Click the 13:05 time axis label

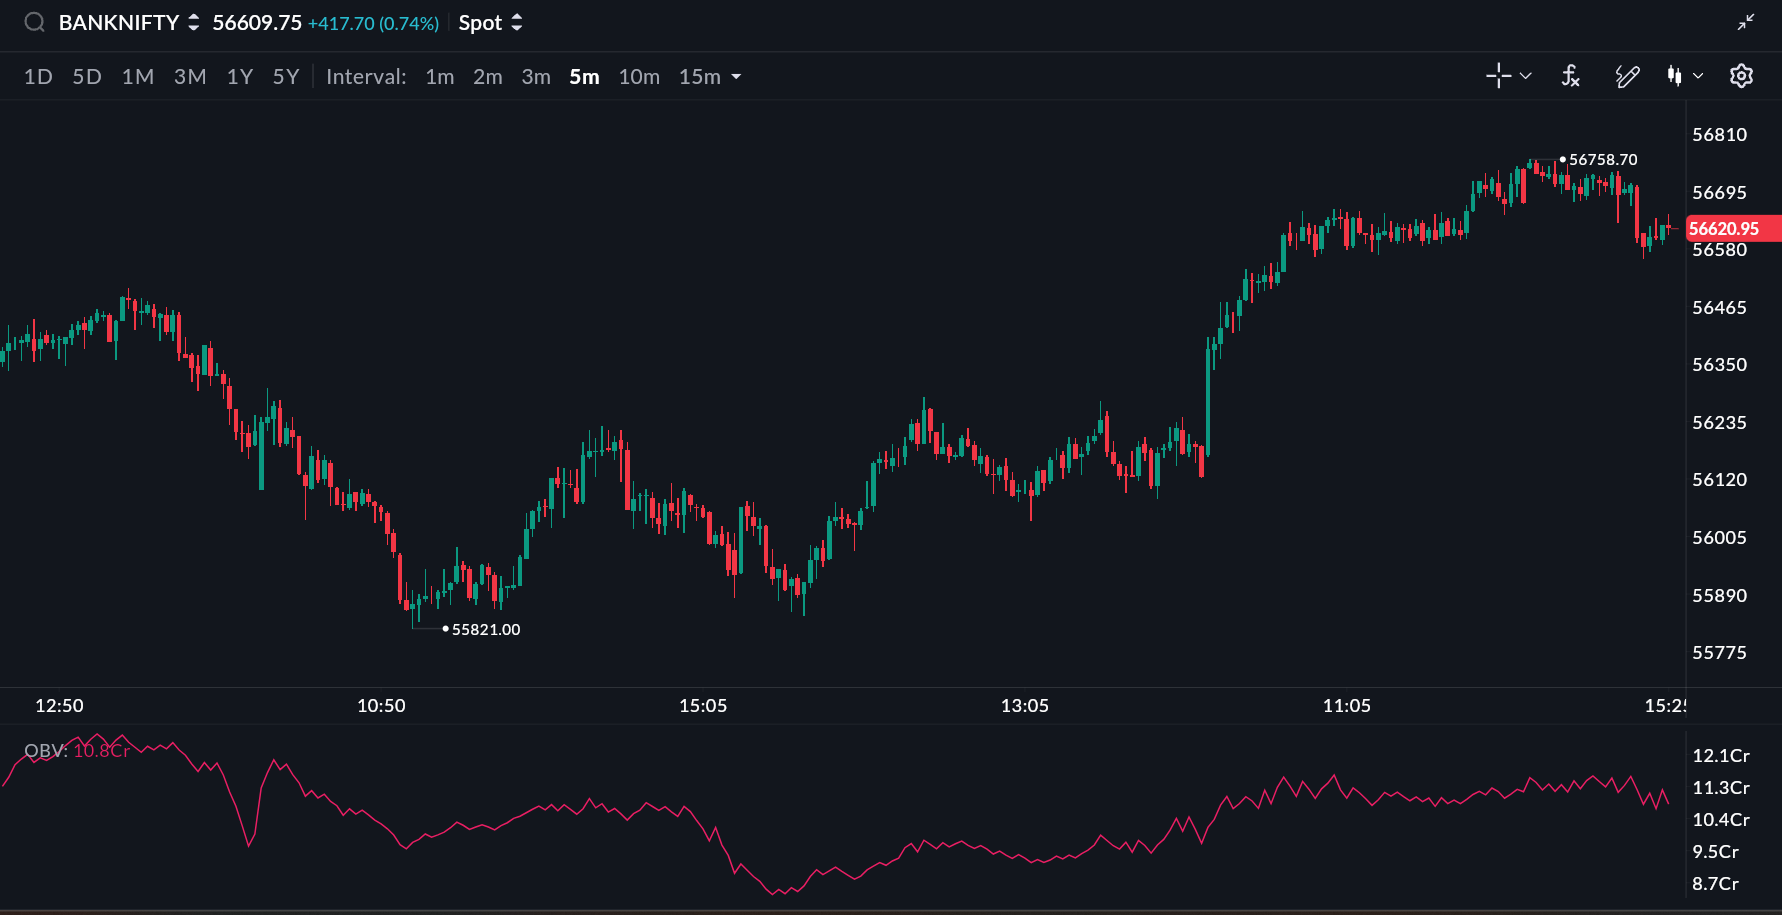(x=1025, y=706)
